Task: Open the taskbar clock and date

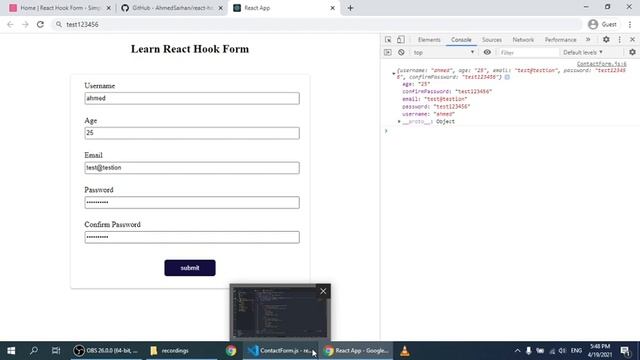Action: [x=600, y=351]
